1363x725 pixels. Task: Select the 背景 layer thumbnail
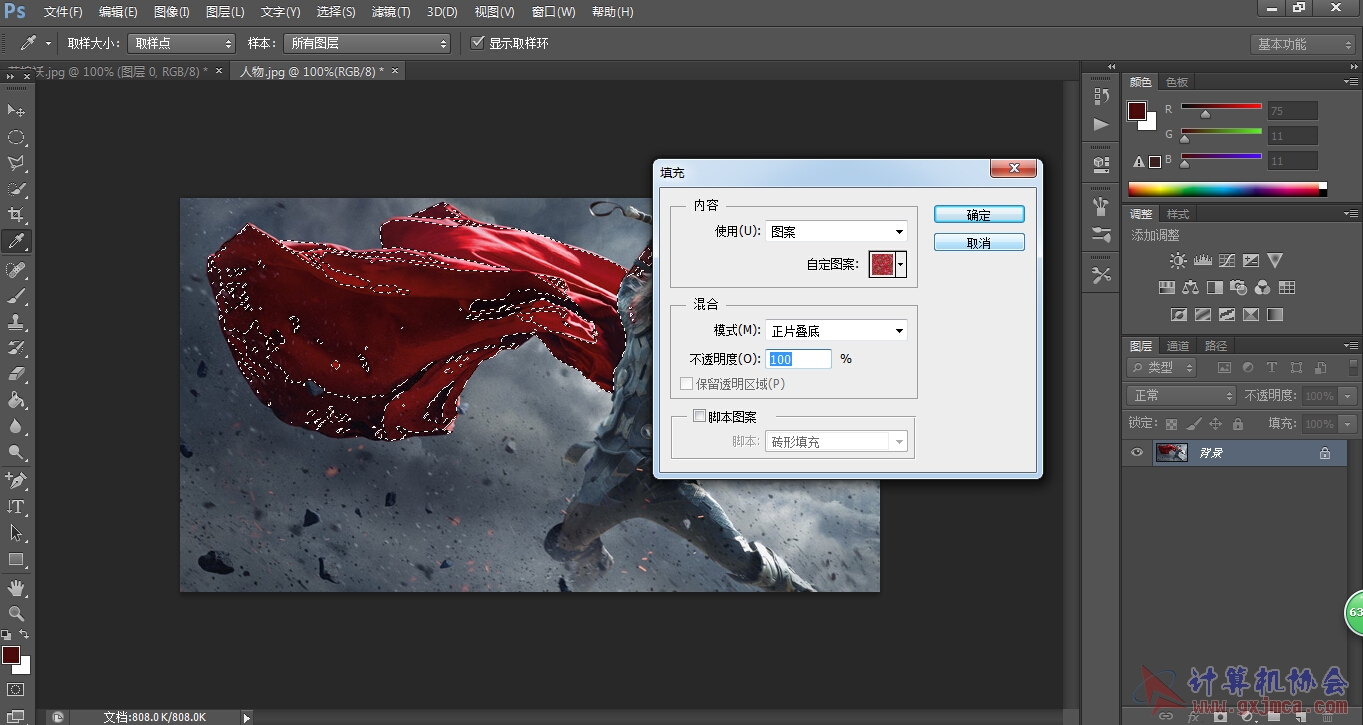1171,453
